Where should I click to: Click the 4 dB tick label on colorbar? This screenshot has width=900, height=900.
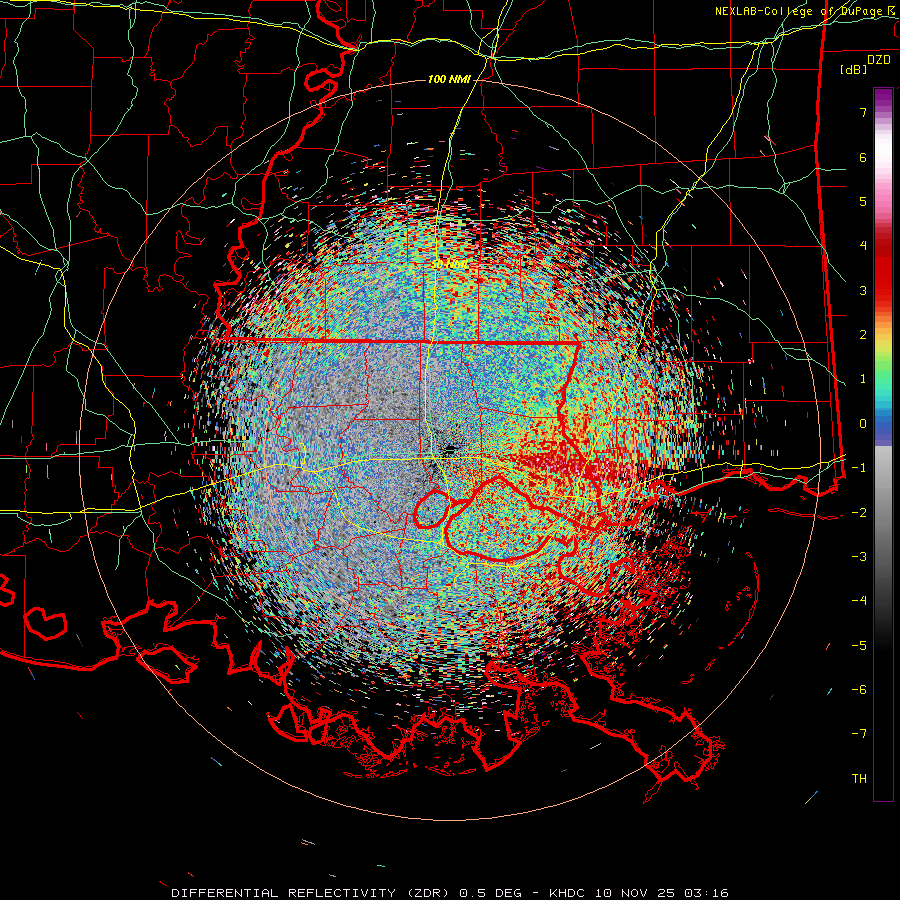[x=863, y=246]
